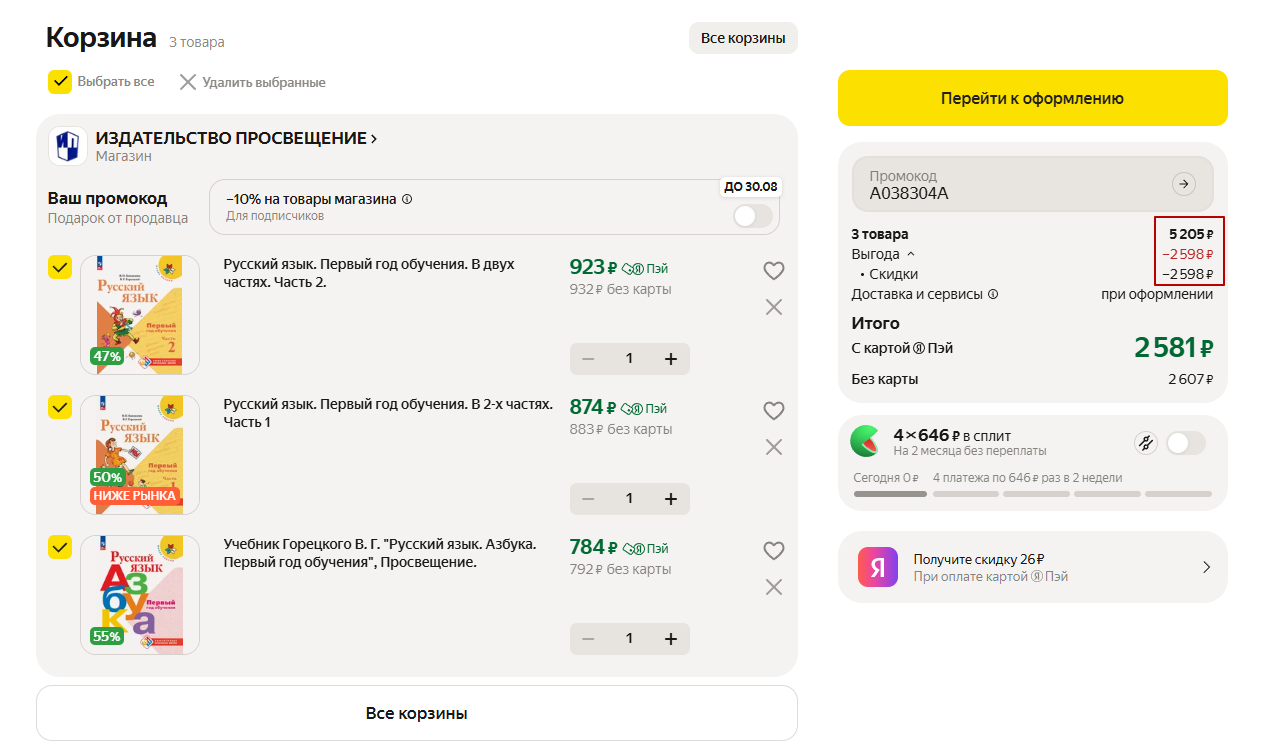Screen dimensions: 1263x743
Task: Expand the Я Пэй card discount offer
Action: coord(1206,567)
